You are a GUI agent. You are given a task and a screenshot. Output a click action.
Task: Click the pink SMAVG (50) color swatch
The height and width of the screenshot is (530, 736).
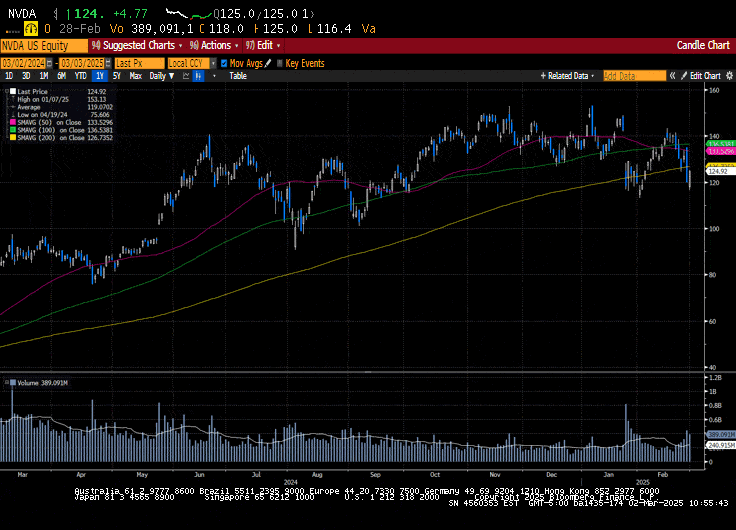coord(12,123)
